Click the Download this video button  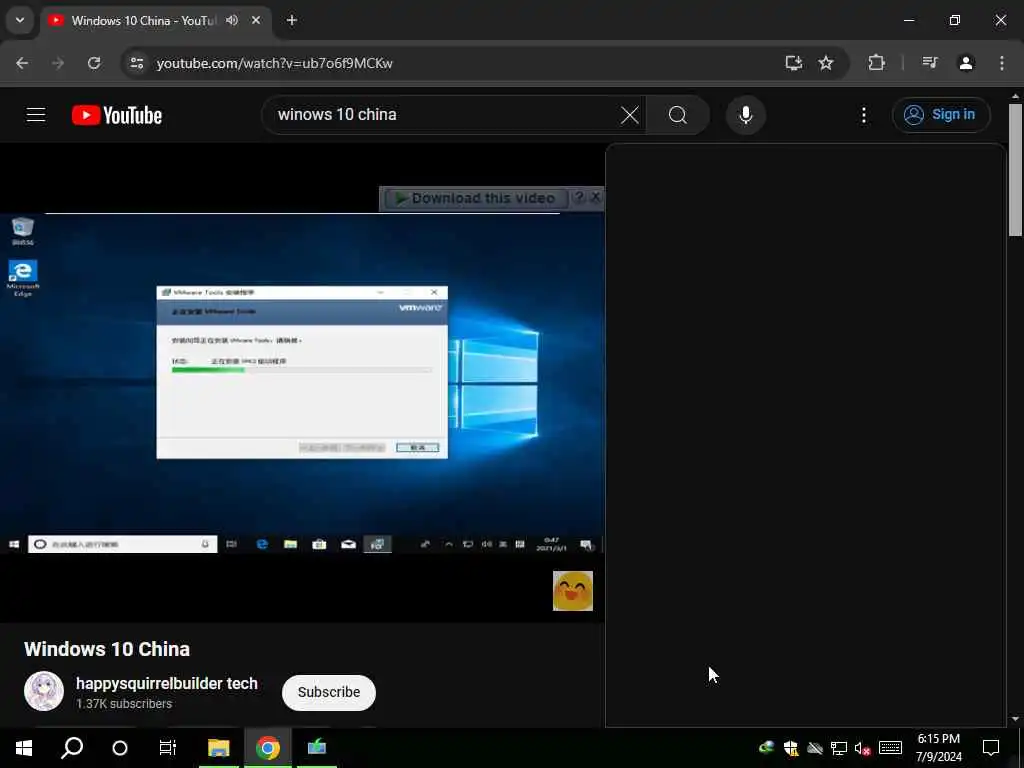tap(476, 198)
